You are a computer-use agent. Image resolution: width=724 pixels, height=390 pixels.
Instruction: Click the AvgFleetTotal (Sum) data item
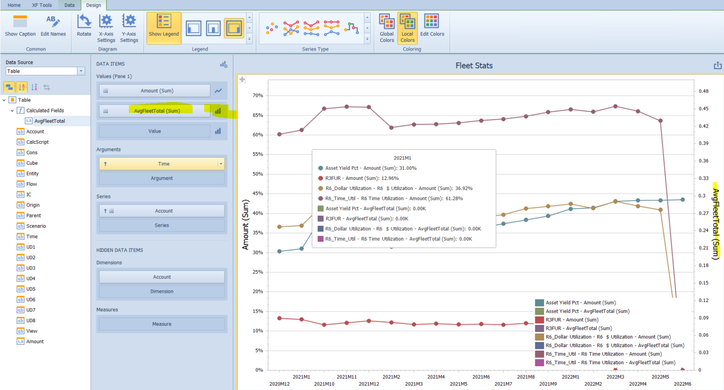[154, 111]
